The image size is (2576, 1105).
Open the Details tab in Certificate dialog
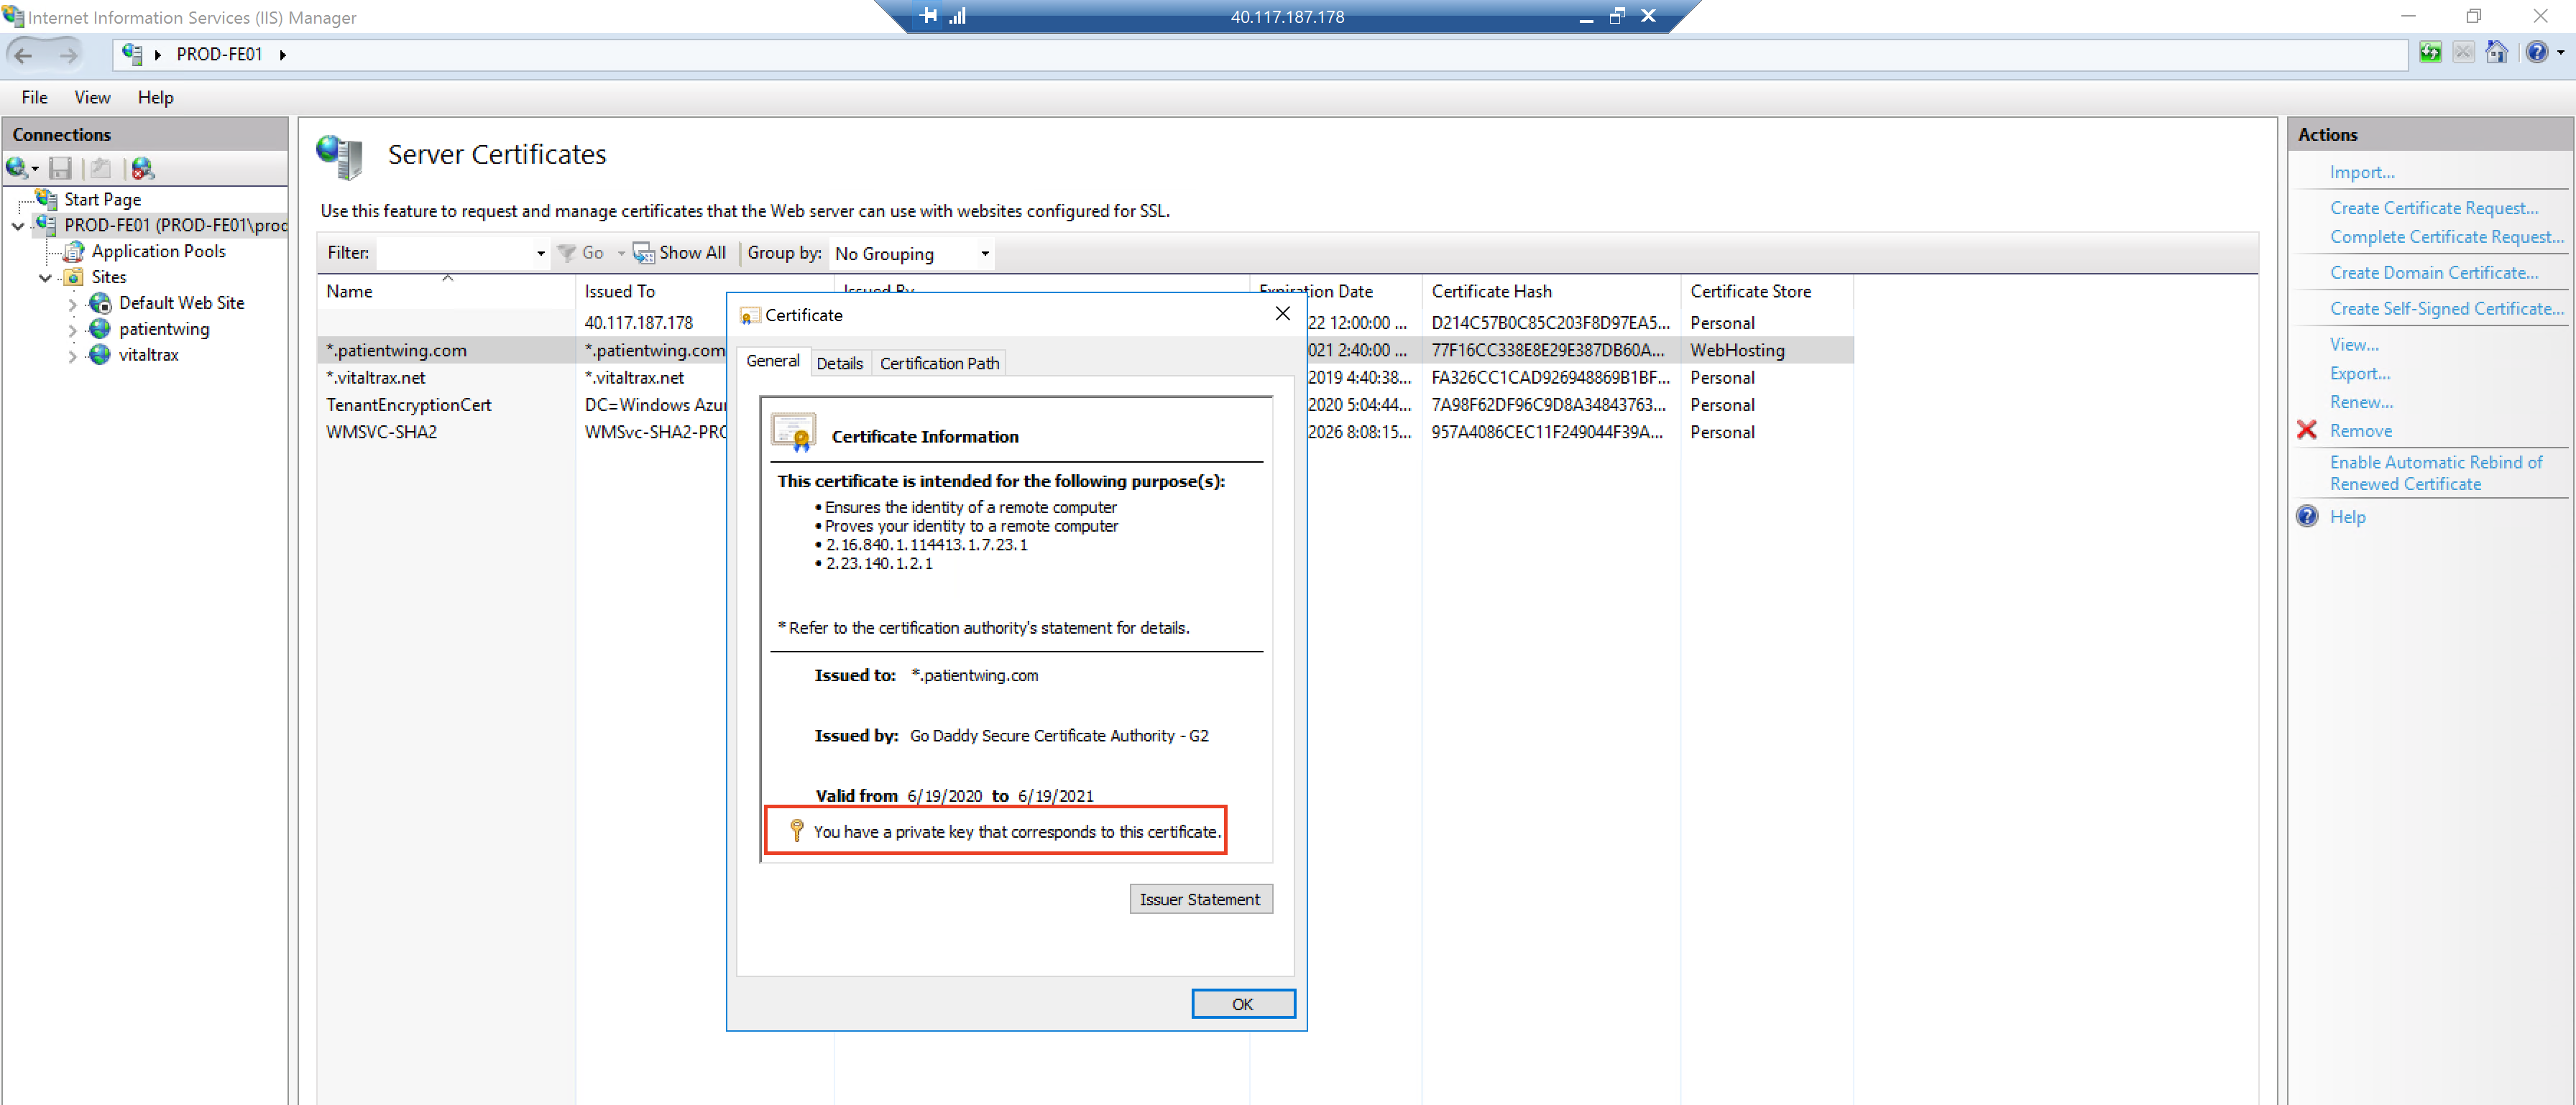(x=838, y=363)
